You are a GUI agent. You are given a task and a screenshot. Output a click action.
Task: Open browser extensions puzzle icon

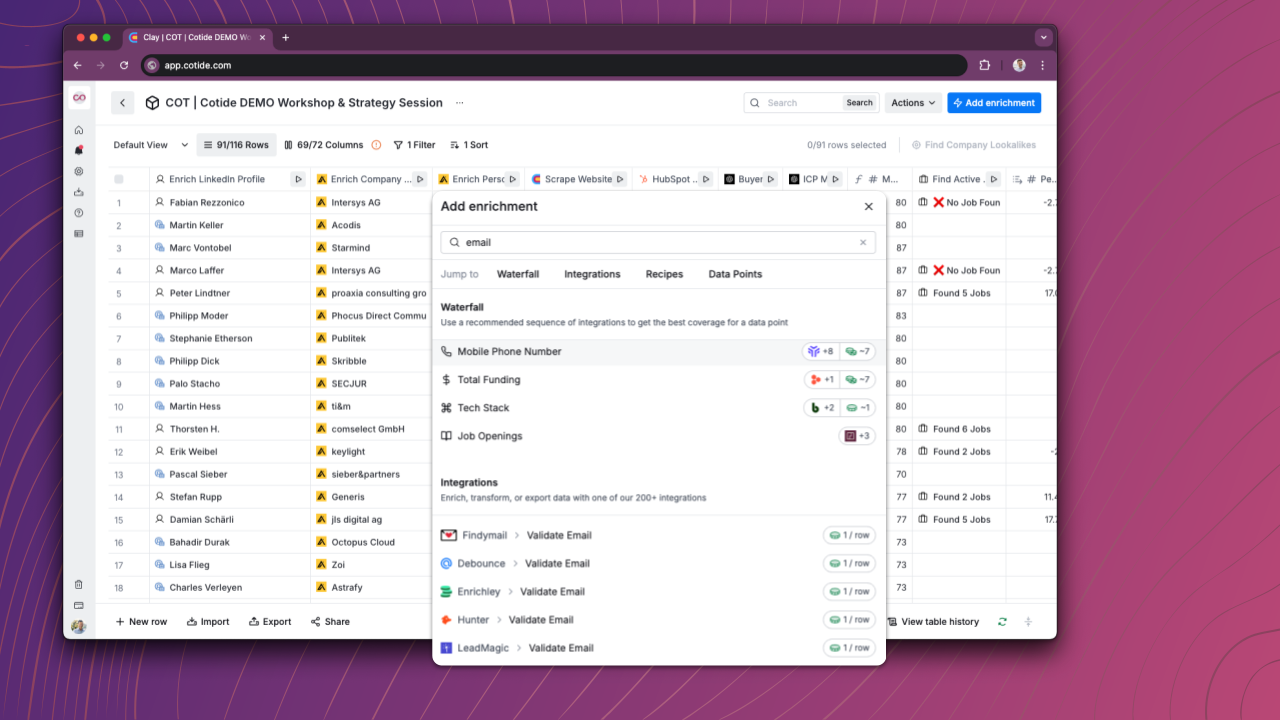[985, 65]
